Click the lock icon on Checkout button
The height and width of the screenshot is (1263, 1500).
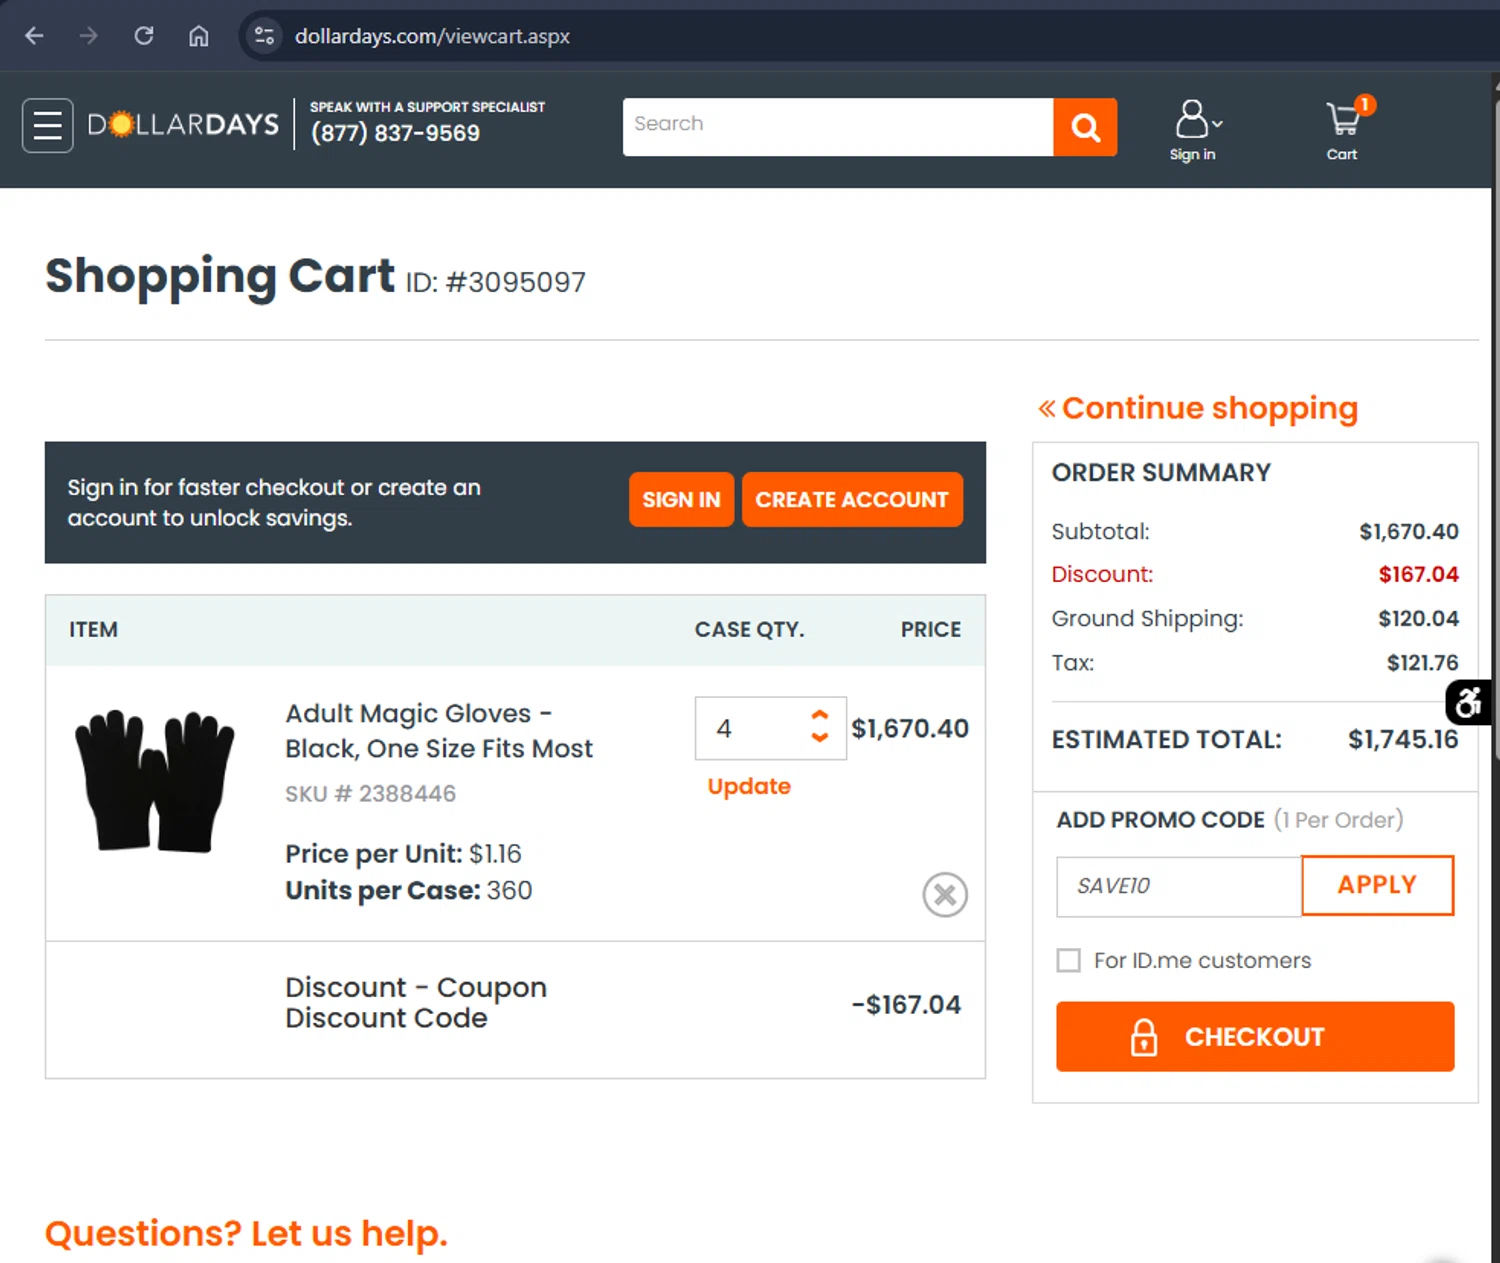click(1144, 1037)
